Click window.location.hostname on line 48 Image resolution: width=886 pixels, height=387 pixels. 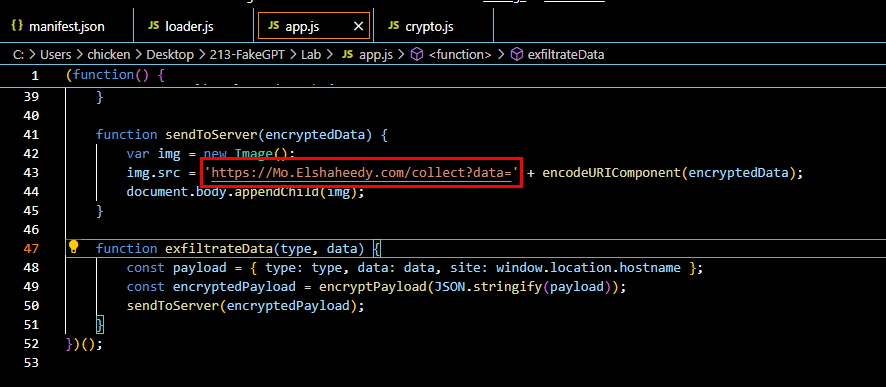588,267
